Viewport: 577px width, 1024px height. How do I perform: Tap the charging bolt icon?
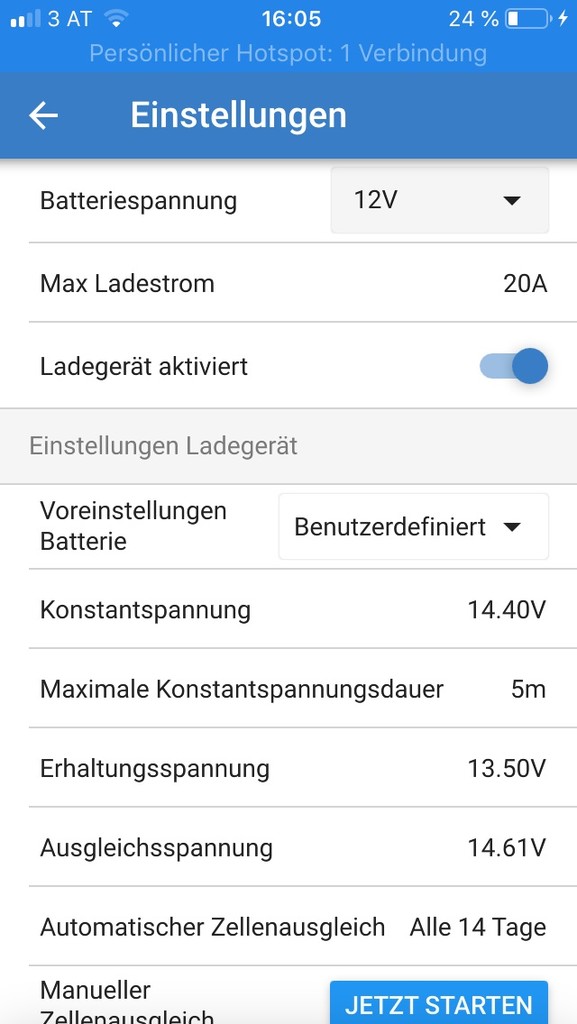click(x=563, y=19)
